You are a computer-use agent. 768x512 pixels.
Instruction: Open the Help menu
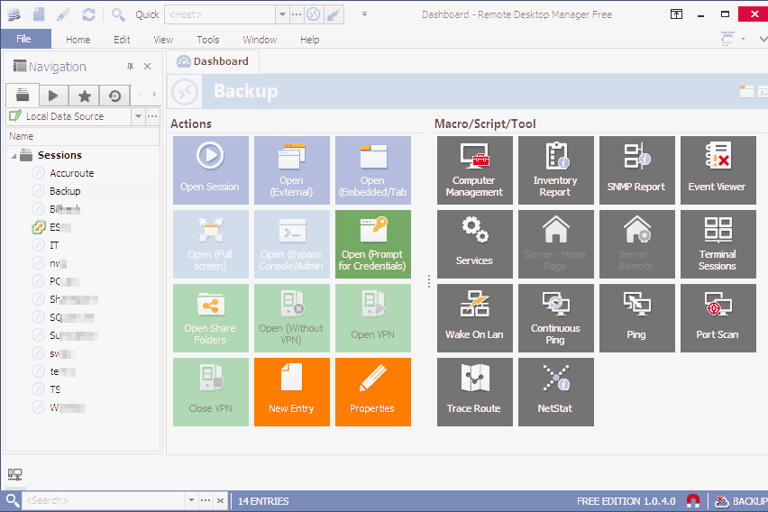click(310, 40)
